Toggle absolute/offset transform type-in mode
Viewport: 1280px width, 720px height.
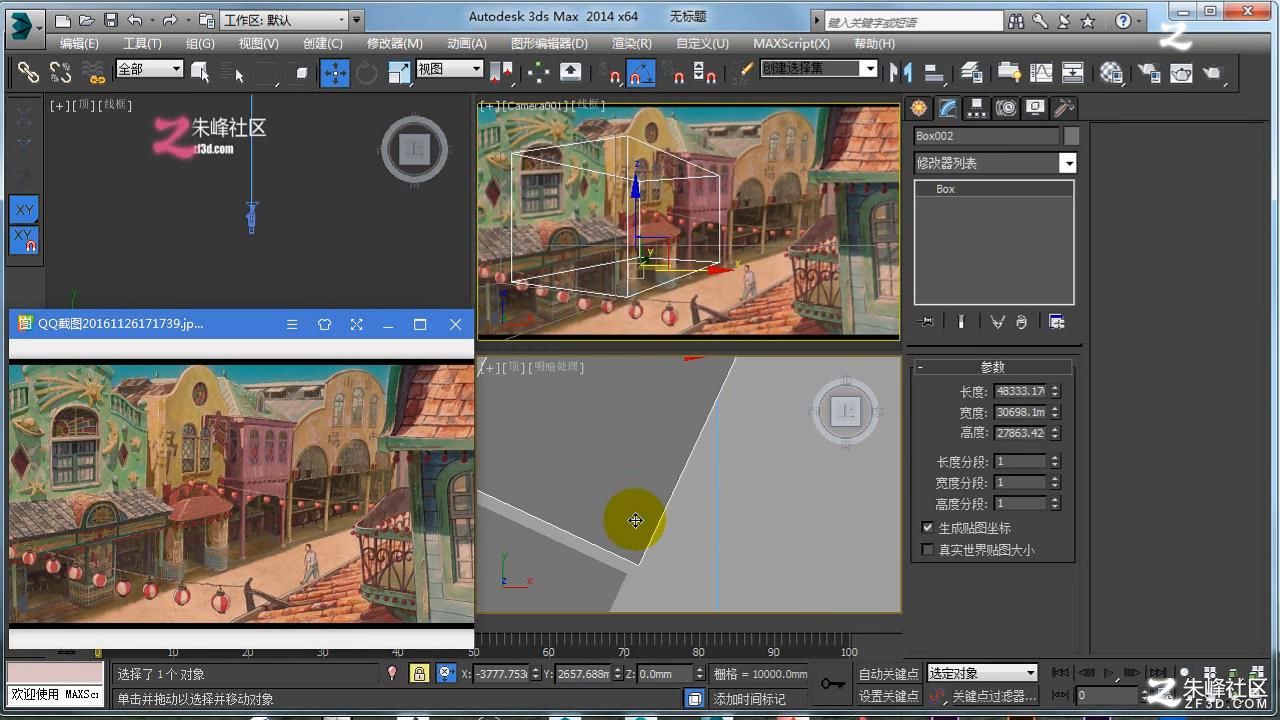[446, 674]
